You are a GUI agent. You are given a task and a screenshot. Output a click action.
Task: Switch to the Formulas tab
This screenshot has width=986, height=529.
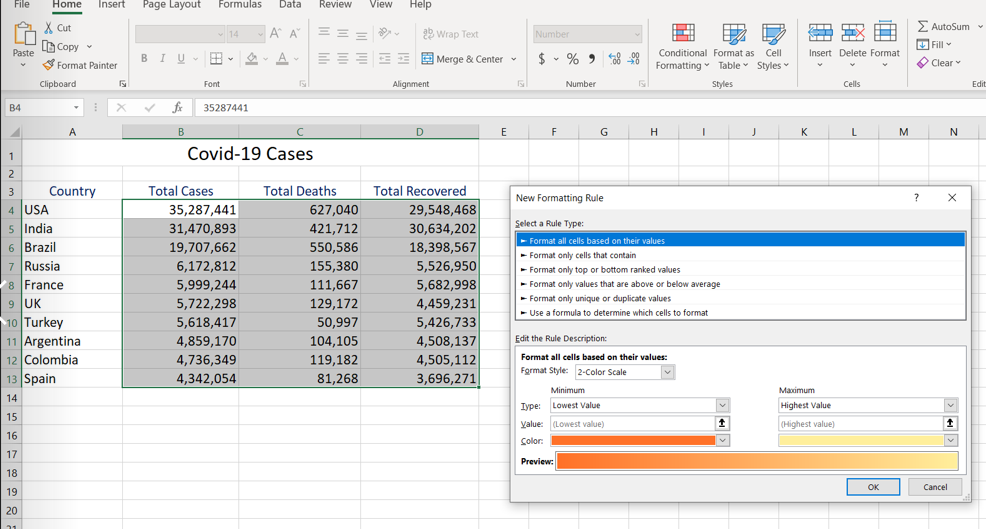(x=239, y=5)
